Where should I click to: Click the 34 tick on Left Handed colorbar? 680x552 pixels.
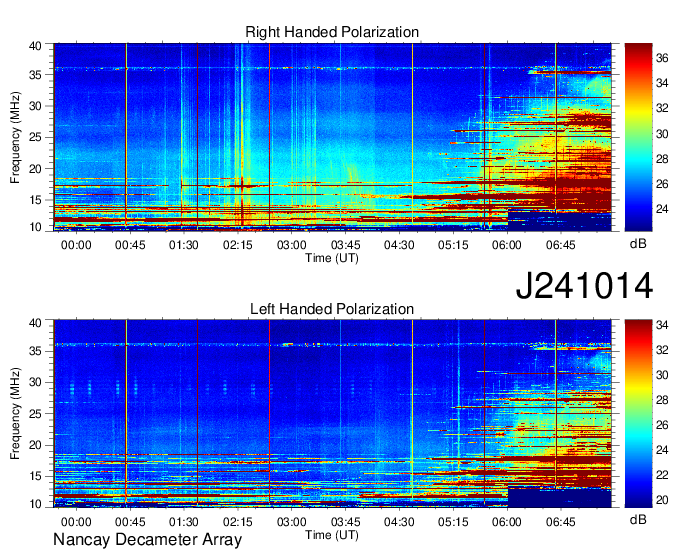pos(662,324)
